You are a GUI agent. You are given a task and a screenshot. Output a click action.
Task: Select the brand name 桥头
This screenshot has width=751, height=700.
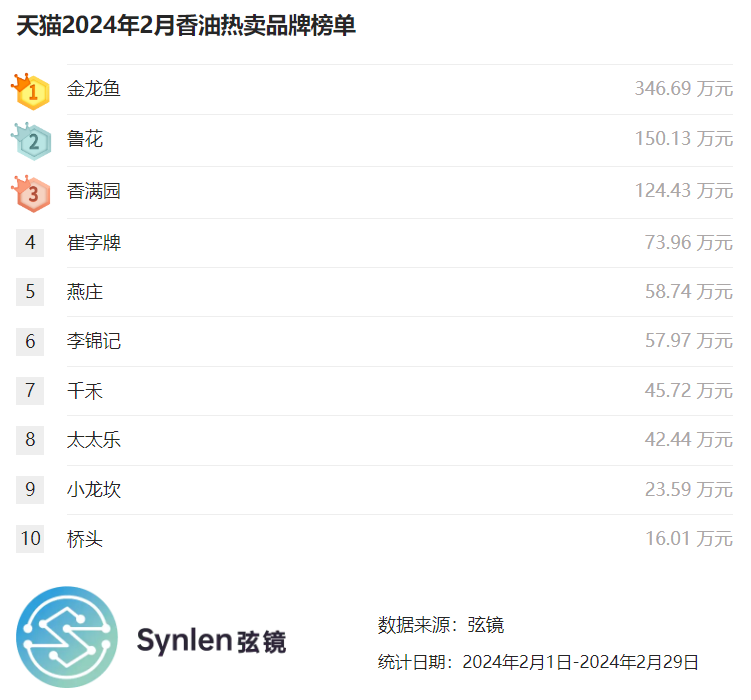point(85,539)
